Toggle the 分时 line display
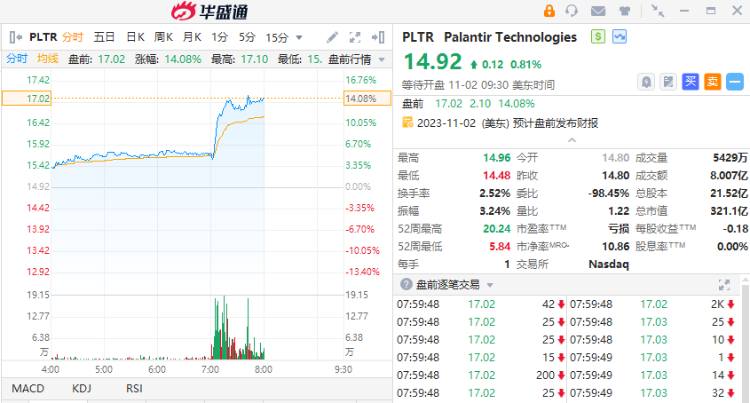Image resolution: width=750 pixels, height=403 pixels. pos(18,59)
